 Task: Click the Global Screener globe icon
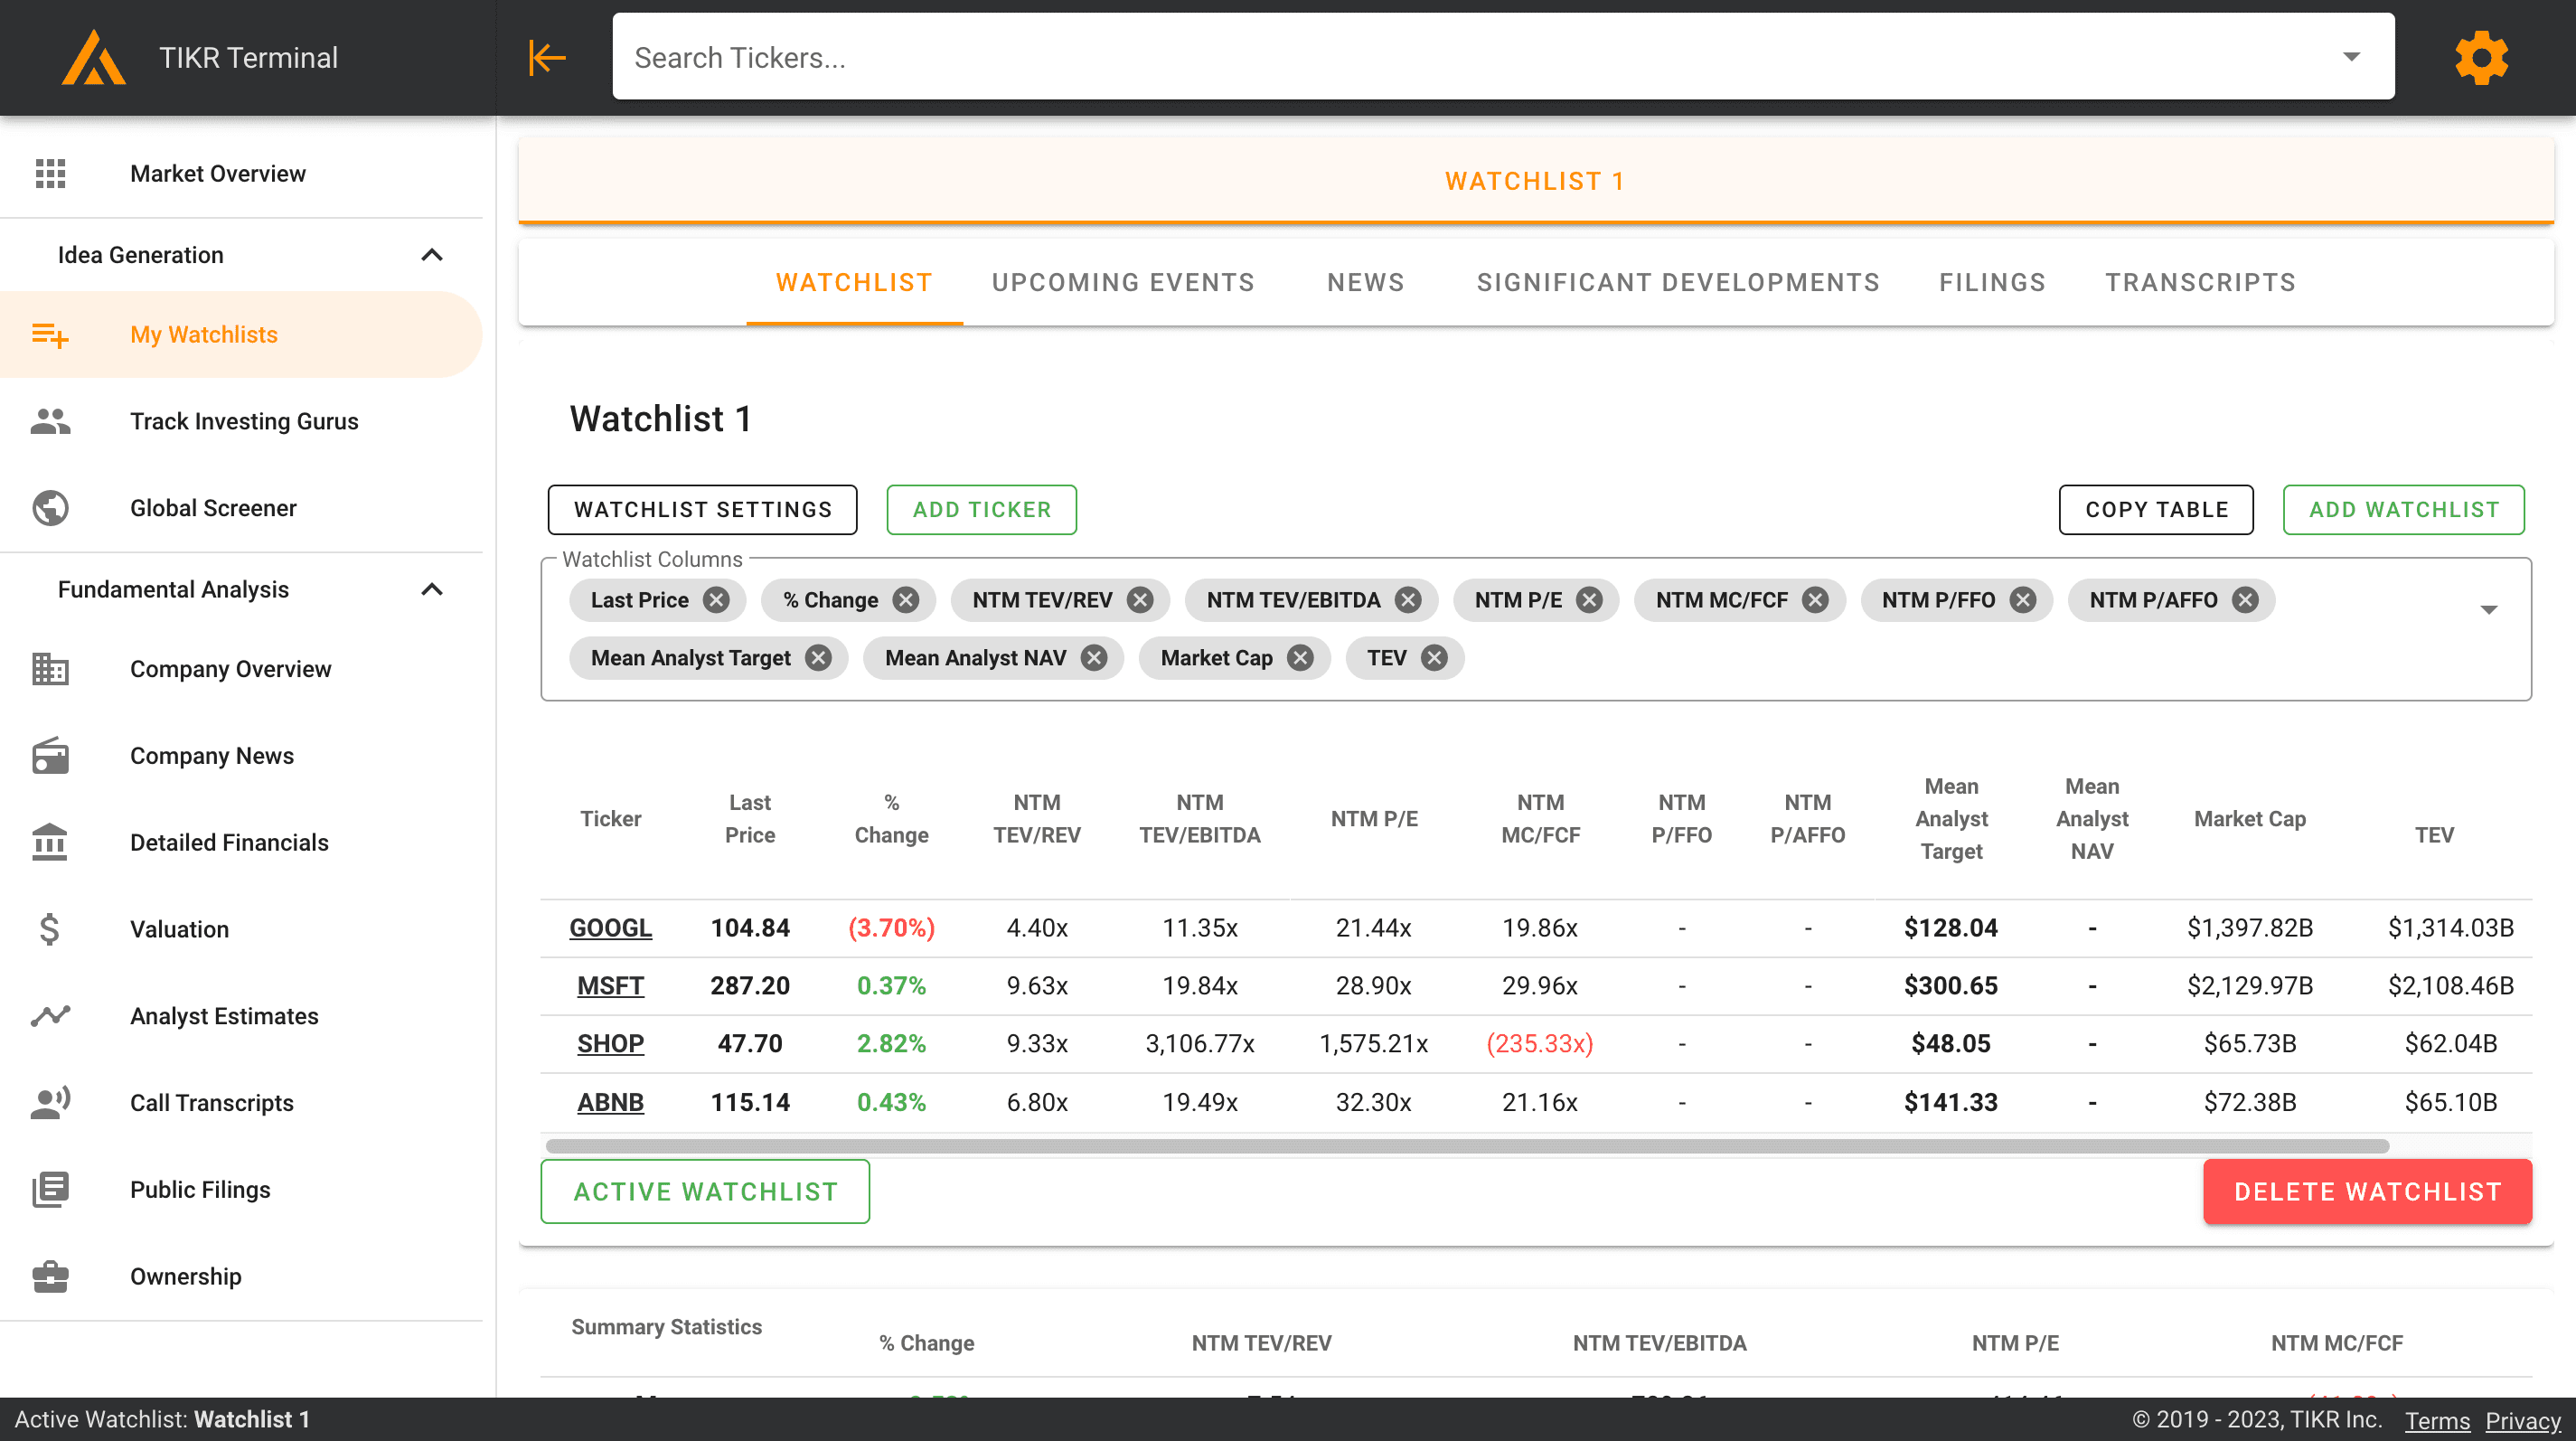coord(52,508)
